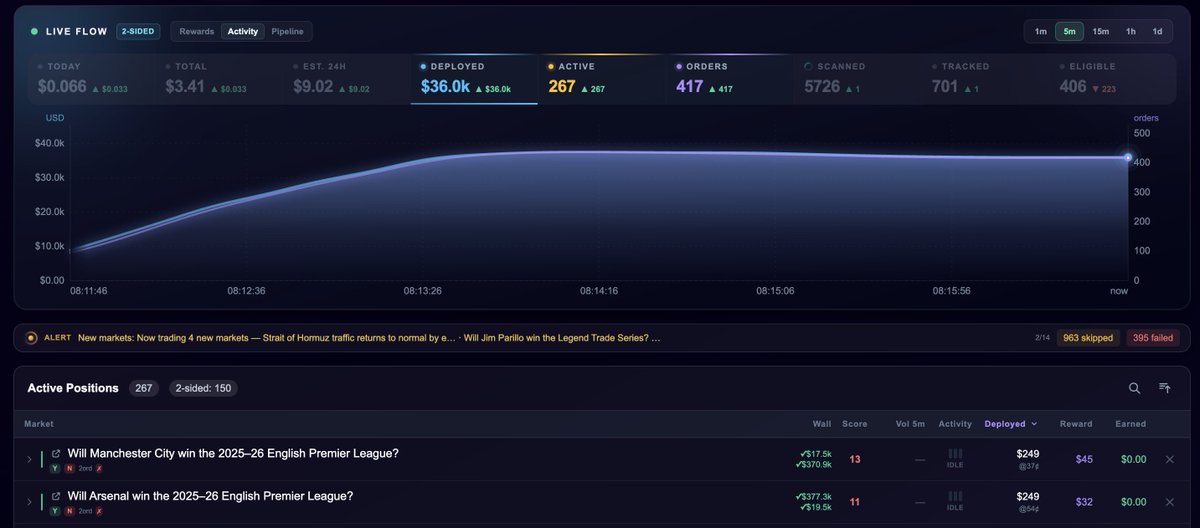Select the DEPLOYED metric card
The width and height of the screenshot is (1200, 528).
(474, 79)
